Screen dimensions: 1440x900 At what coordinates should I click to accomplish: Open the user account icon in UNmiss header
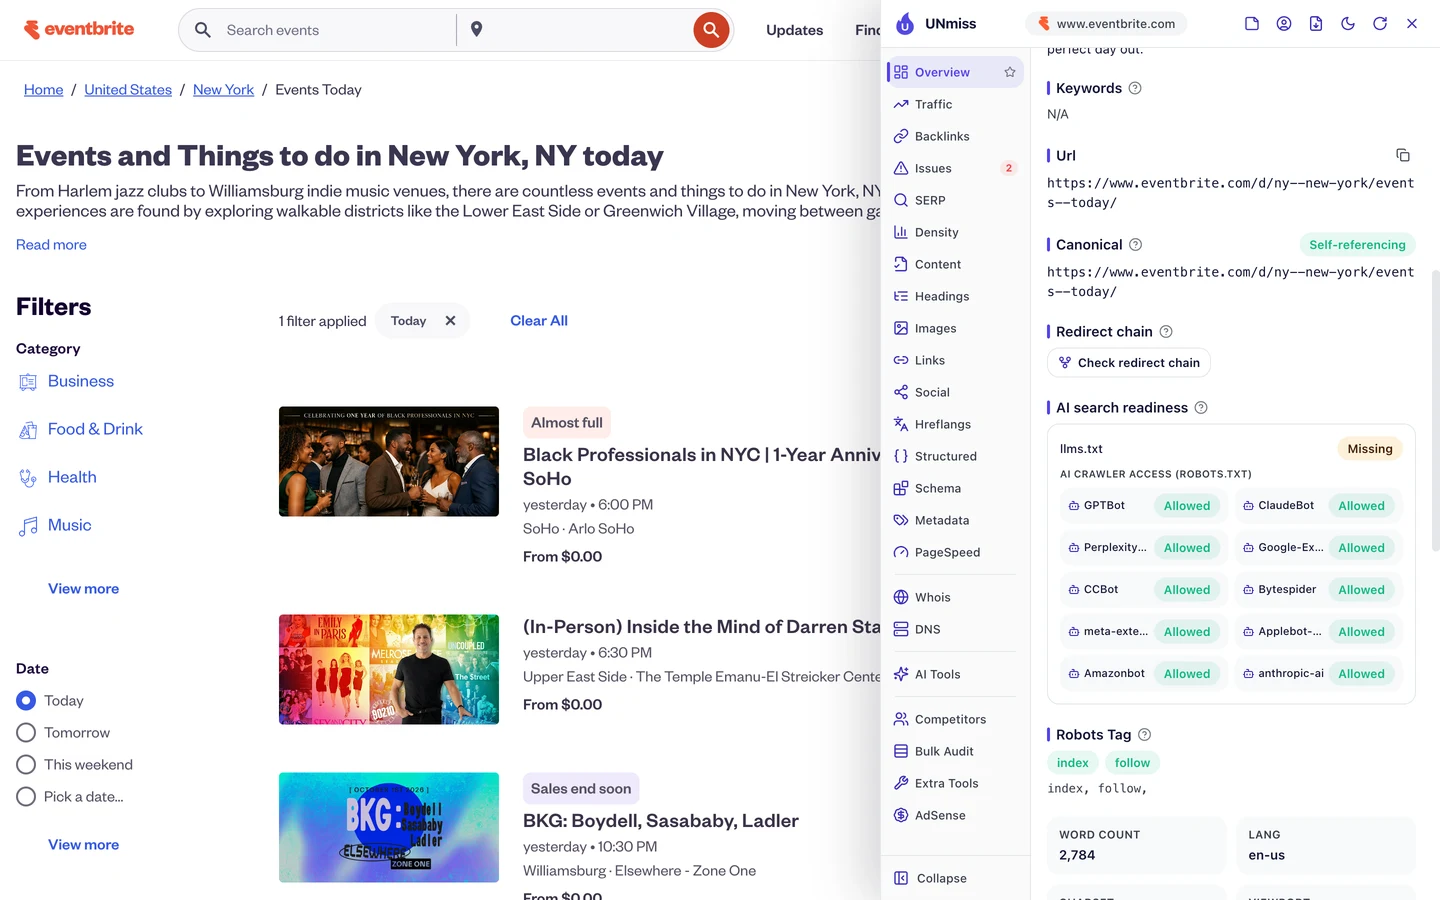1284,23
